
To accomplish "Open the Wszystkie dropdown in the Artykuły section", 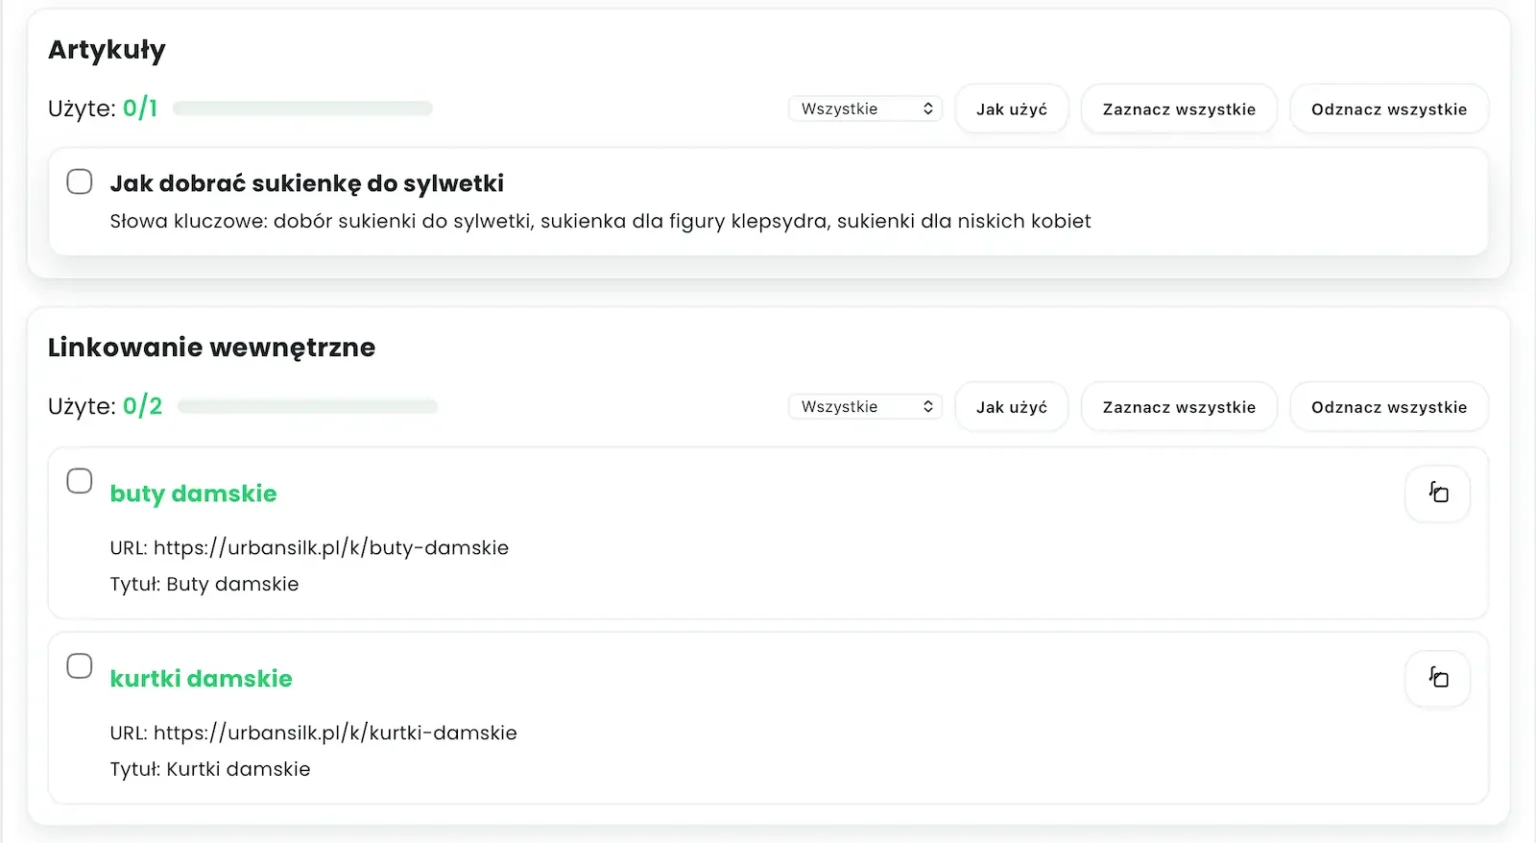I will [864, 108].
